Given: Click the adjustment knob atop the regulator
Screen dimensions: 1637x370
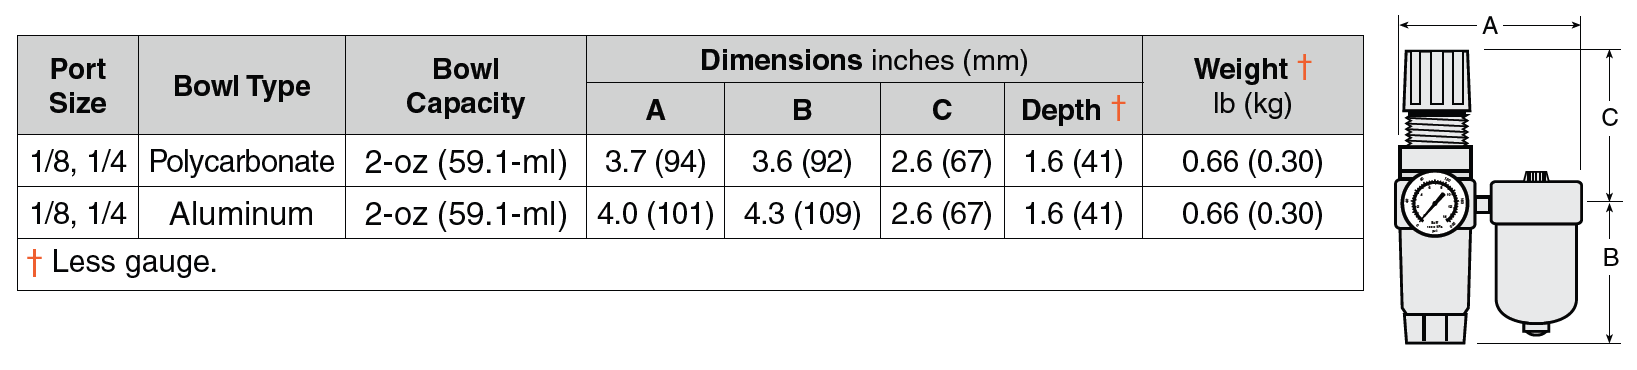Looking at the screenshot, I should coord(1438,80).
